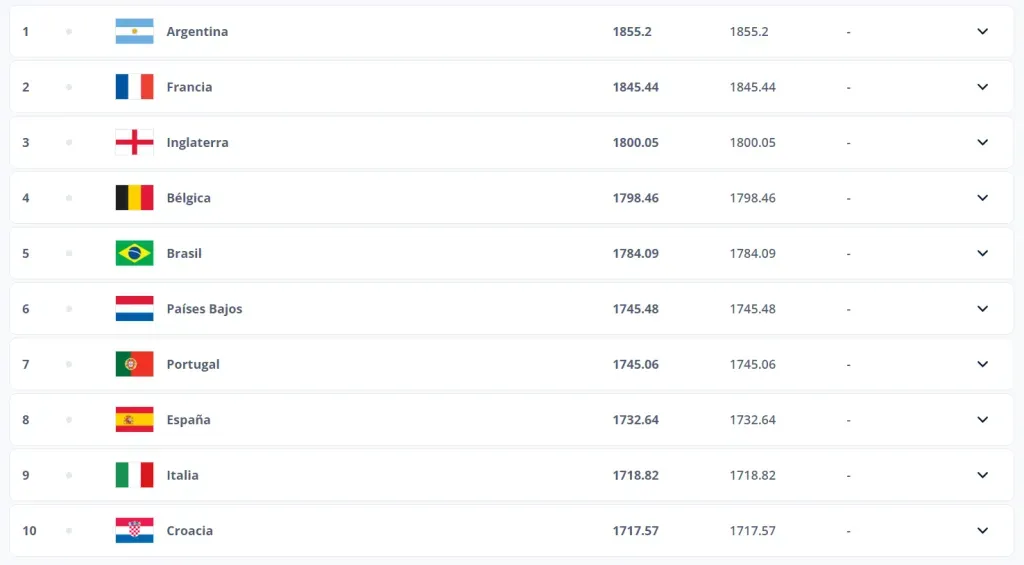1024x565 pixels.
Task: Click the rank number 4 for Bélgica
Action: [x=26, y=198]
